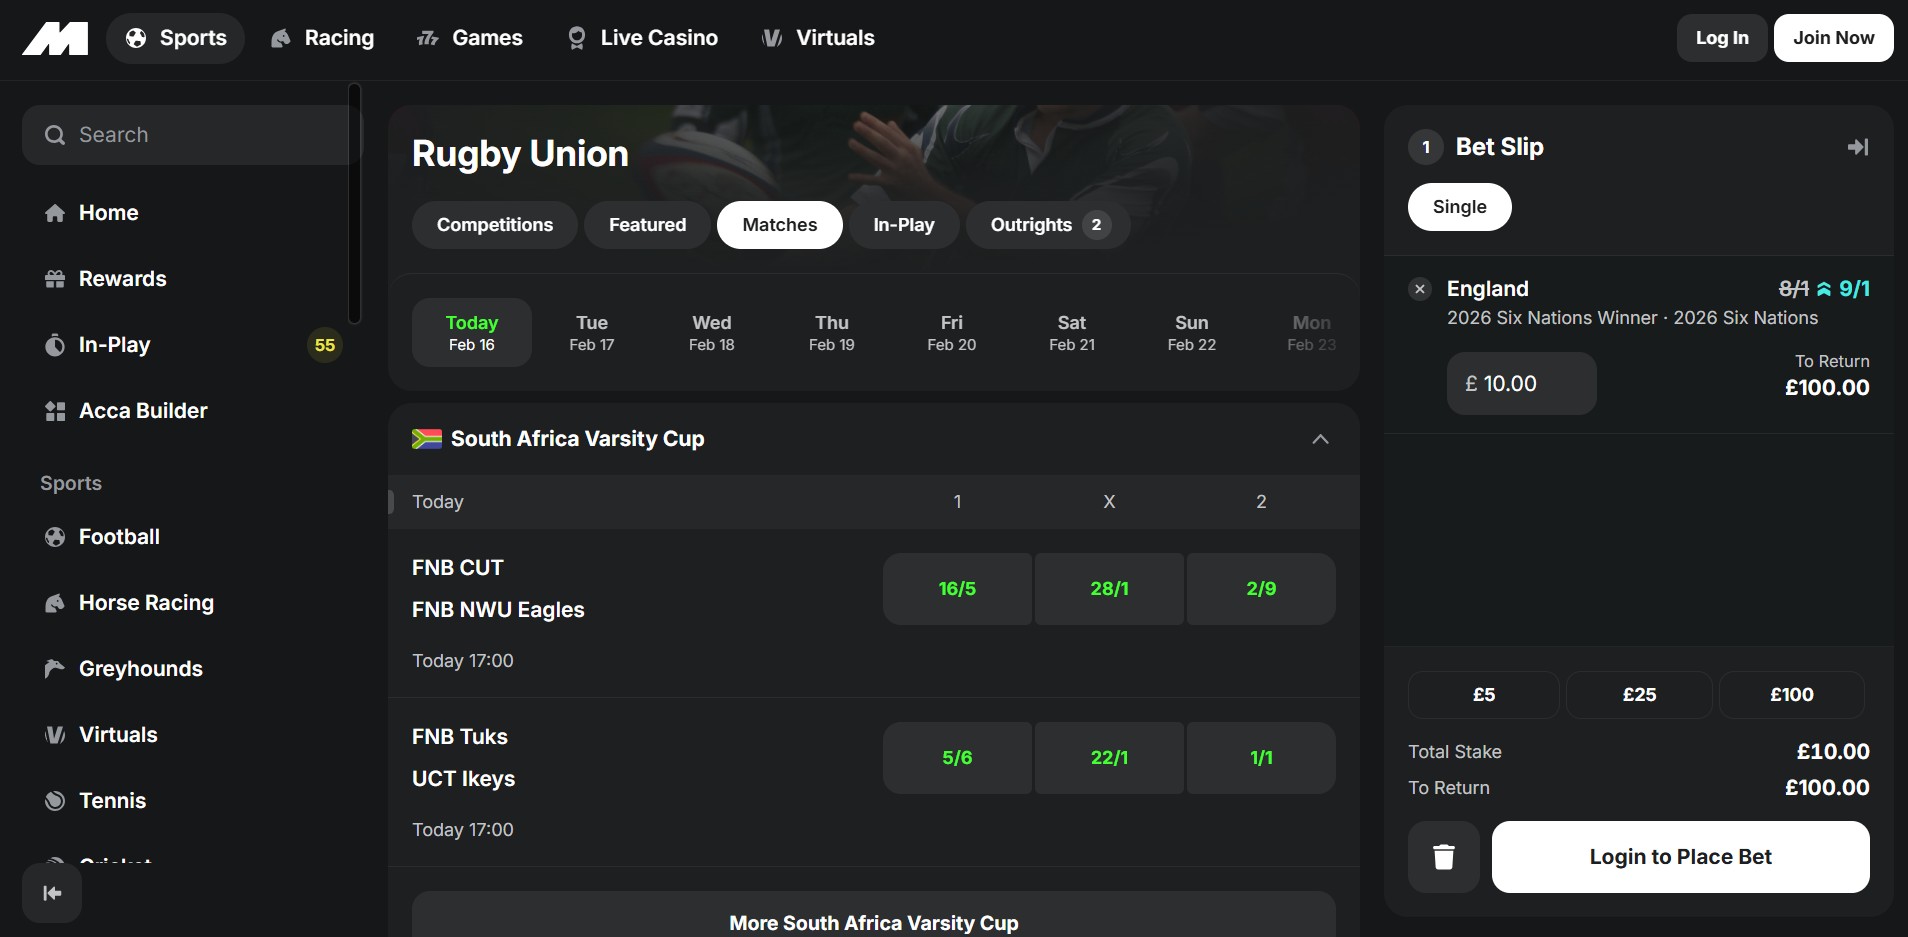This screenshot has height=937, width=1908.
Task: Click the Home house icon in sidebar
Action: click(55, 213)
